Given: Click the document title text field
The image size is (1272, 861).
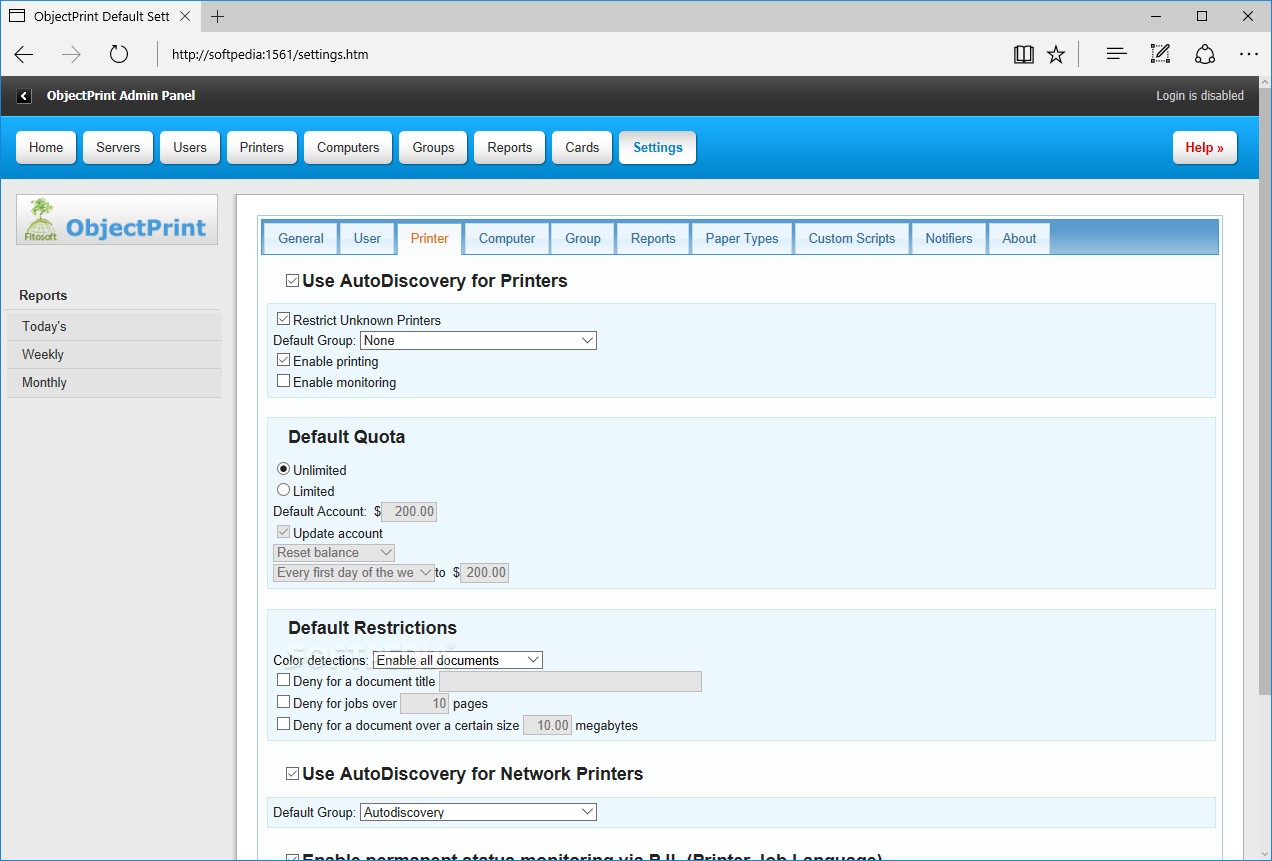Looking at the screenshot, I should (570, 681).
